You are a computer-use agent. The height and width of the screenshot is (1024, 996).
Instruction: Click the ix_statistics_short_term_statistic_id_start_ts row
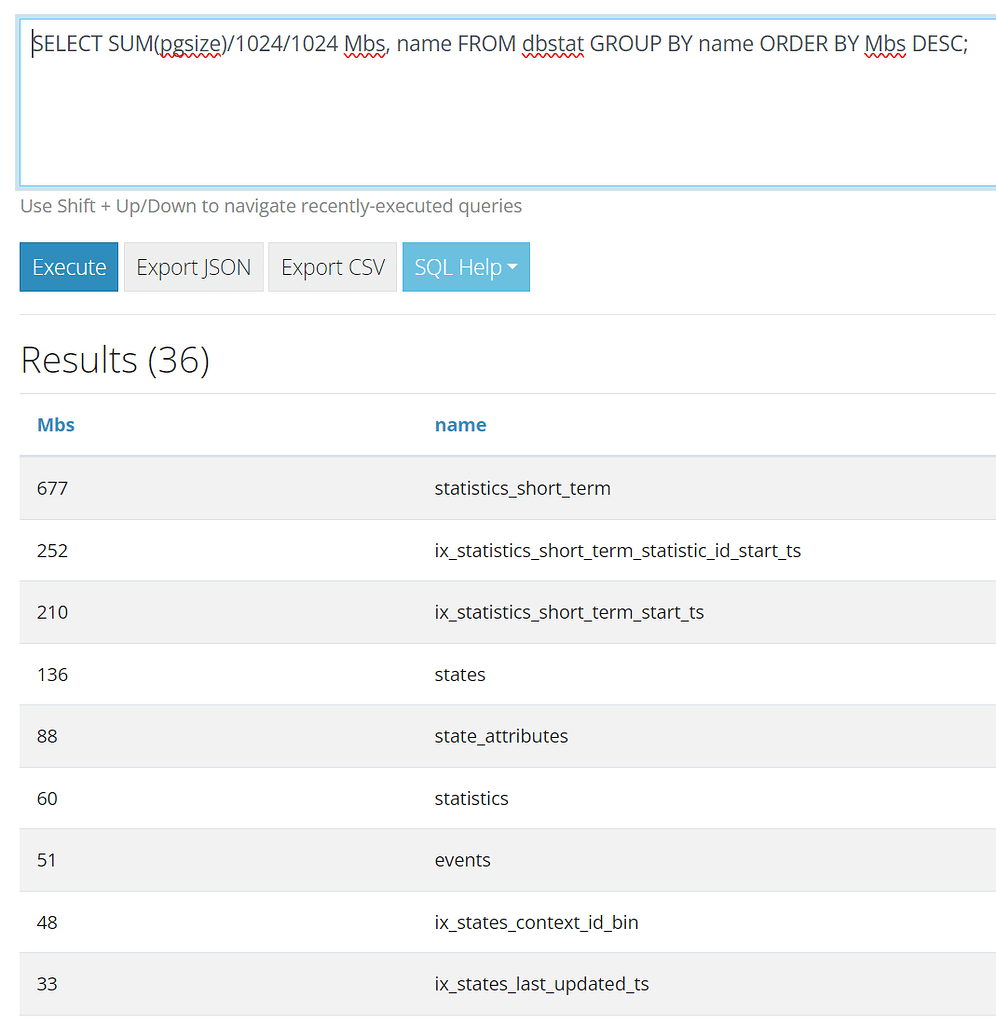click(617, 550)
